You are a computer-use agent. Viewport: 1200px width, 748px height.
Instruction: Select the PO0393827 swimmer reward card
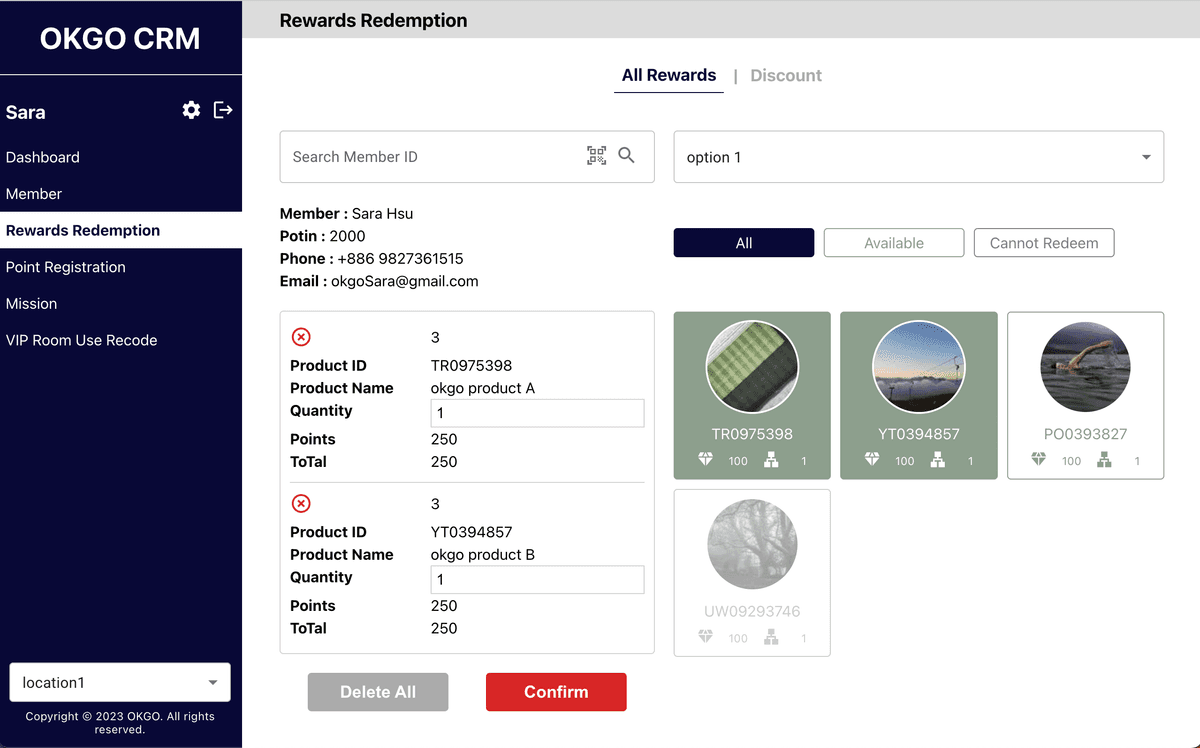[x=1085, y=395]
